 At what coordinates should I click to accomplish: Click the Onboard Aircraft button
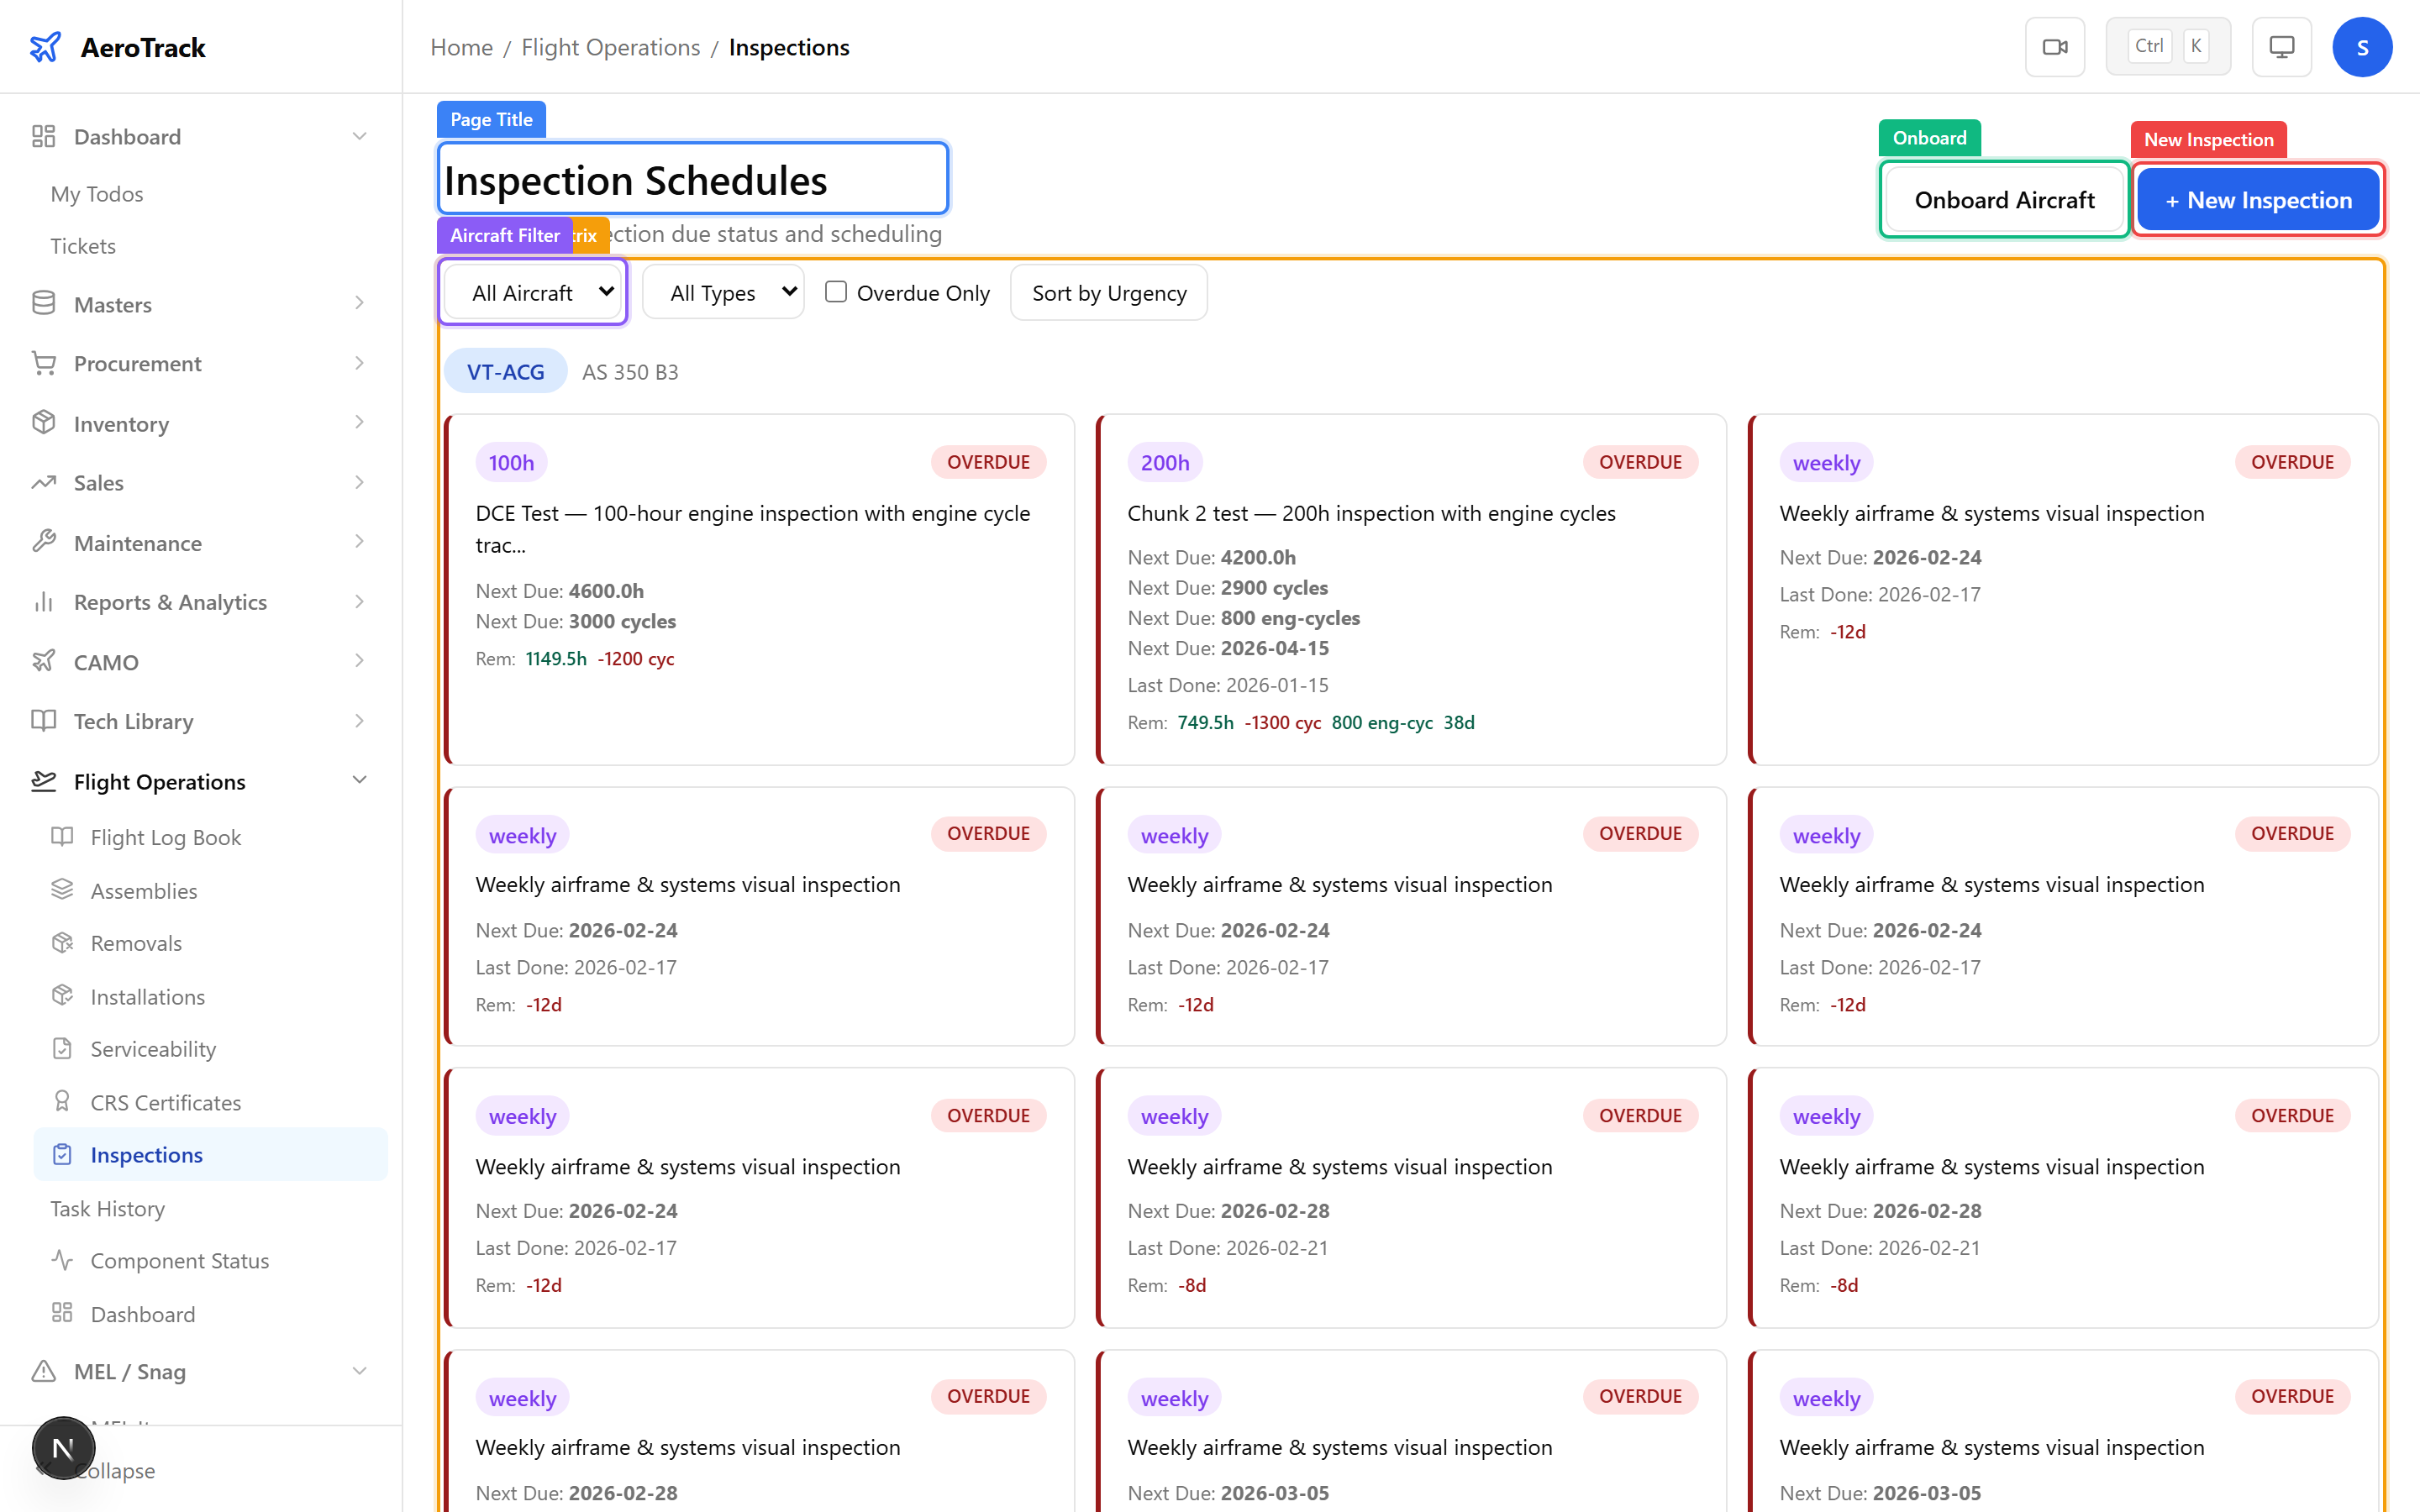[x=2003, y=200]
